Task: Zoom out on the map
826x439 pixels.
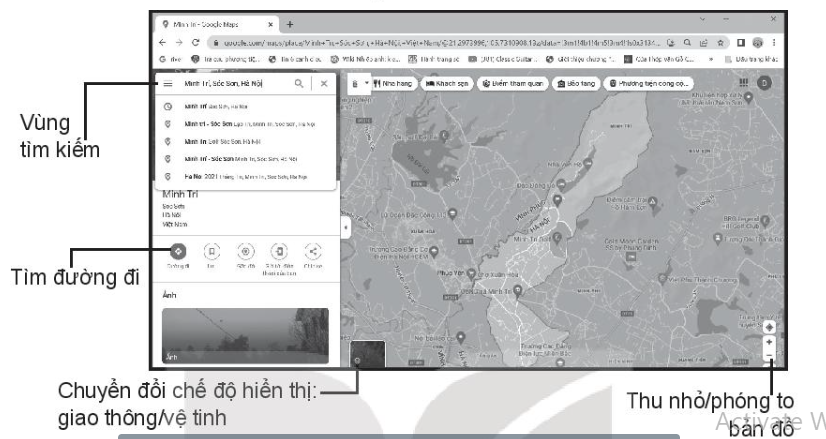Action: [768, 355]
